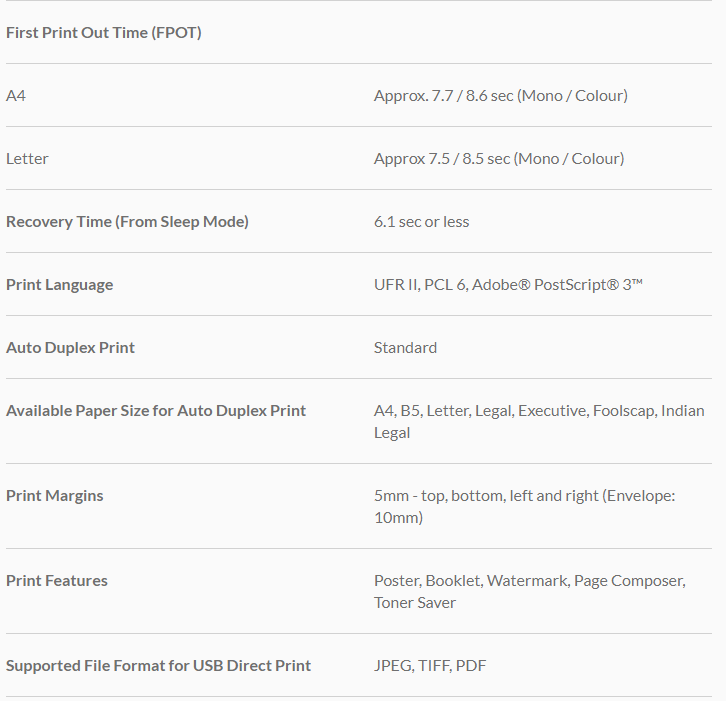Select the 'Standard' value for Auto Duplex Print
Image resolution: width=726 pixels, height=701 pixels.
tap(405, 348)
